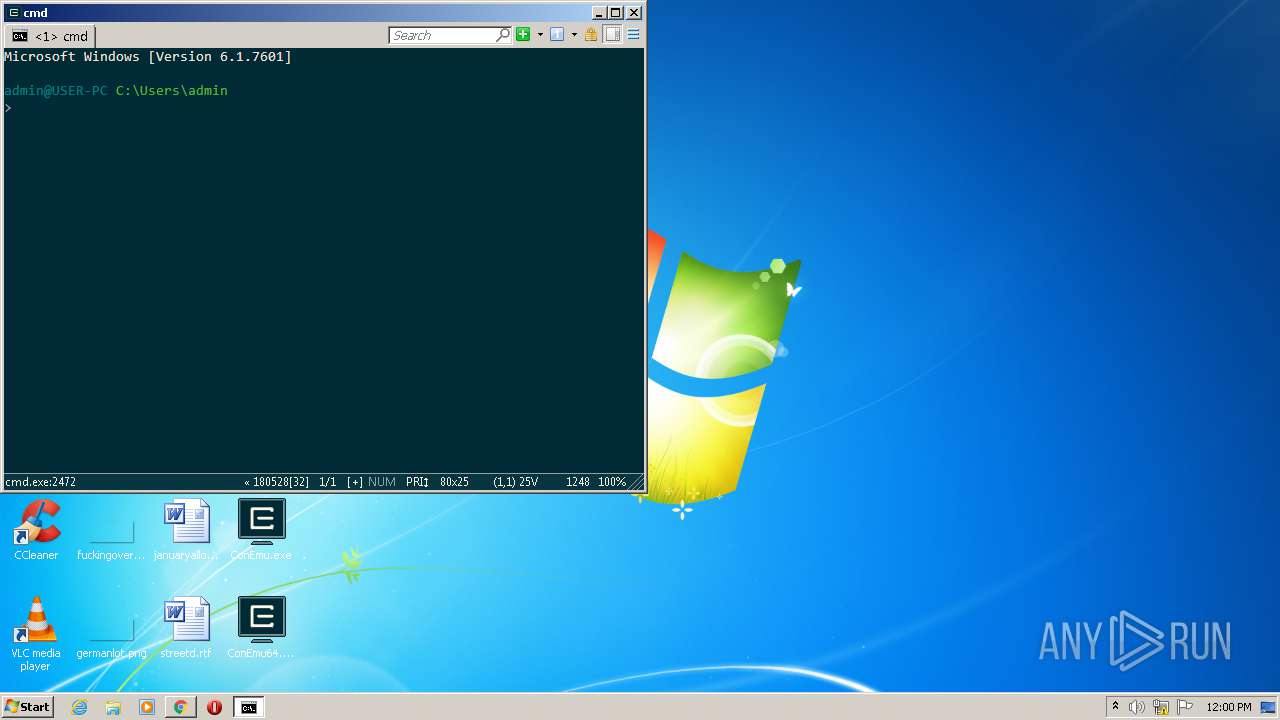Open the network status tray icon
The height and width of the screenshot is (720, 1280).
click(x=1161, y=707)
